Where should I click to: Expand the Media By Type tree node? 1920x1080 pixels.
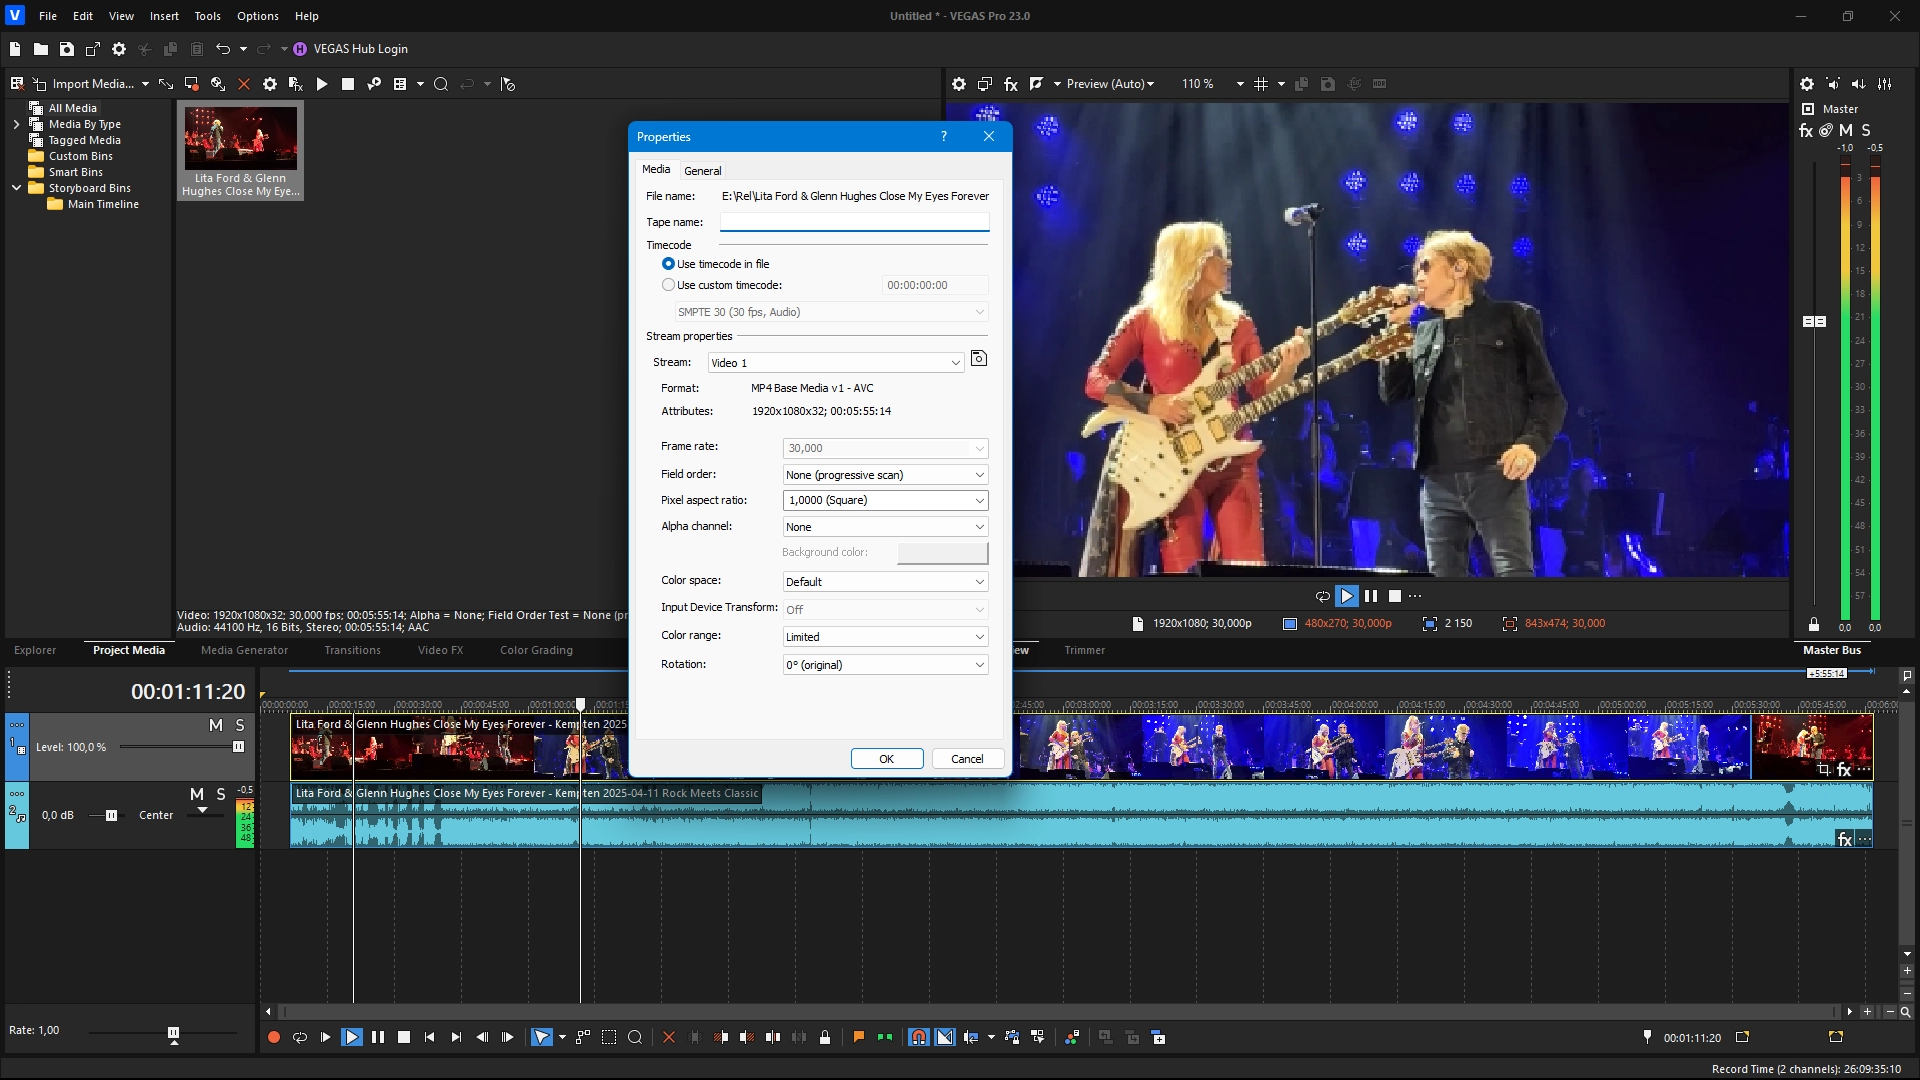[16, 124]
